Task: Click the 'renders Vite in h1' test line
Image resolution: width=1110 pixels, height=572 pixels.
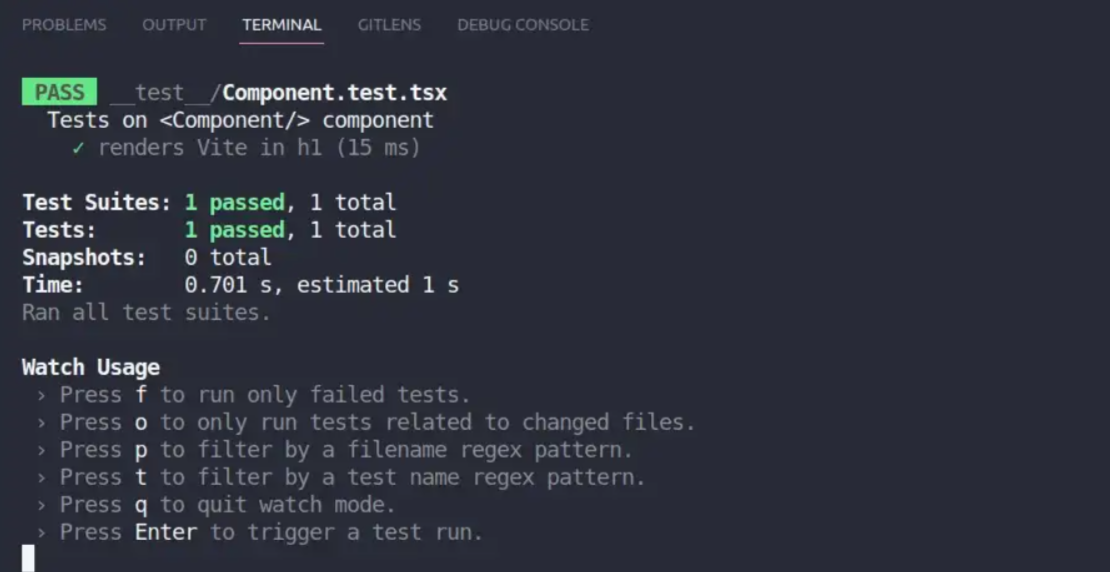Action: click(246, 148)
